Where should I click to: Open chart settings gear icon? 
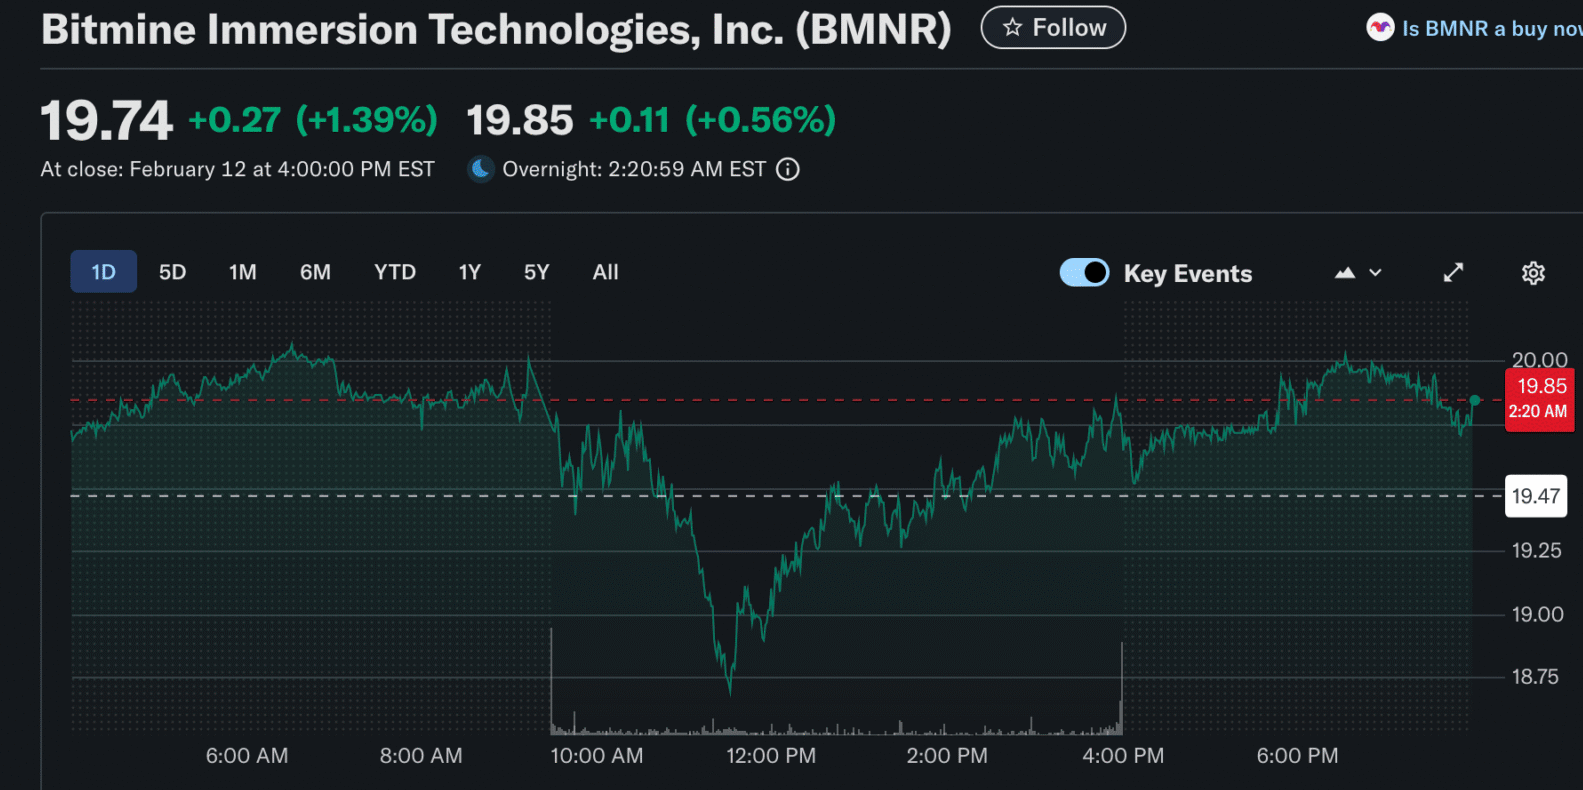click(1533, 273)
